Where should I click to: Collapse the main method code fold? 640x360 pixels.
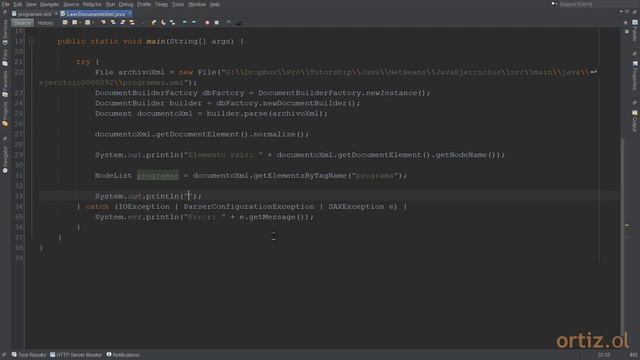(32, 41)
